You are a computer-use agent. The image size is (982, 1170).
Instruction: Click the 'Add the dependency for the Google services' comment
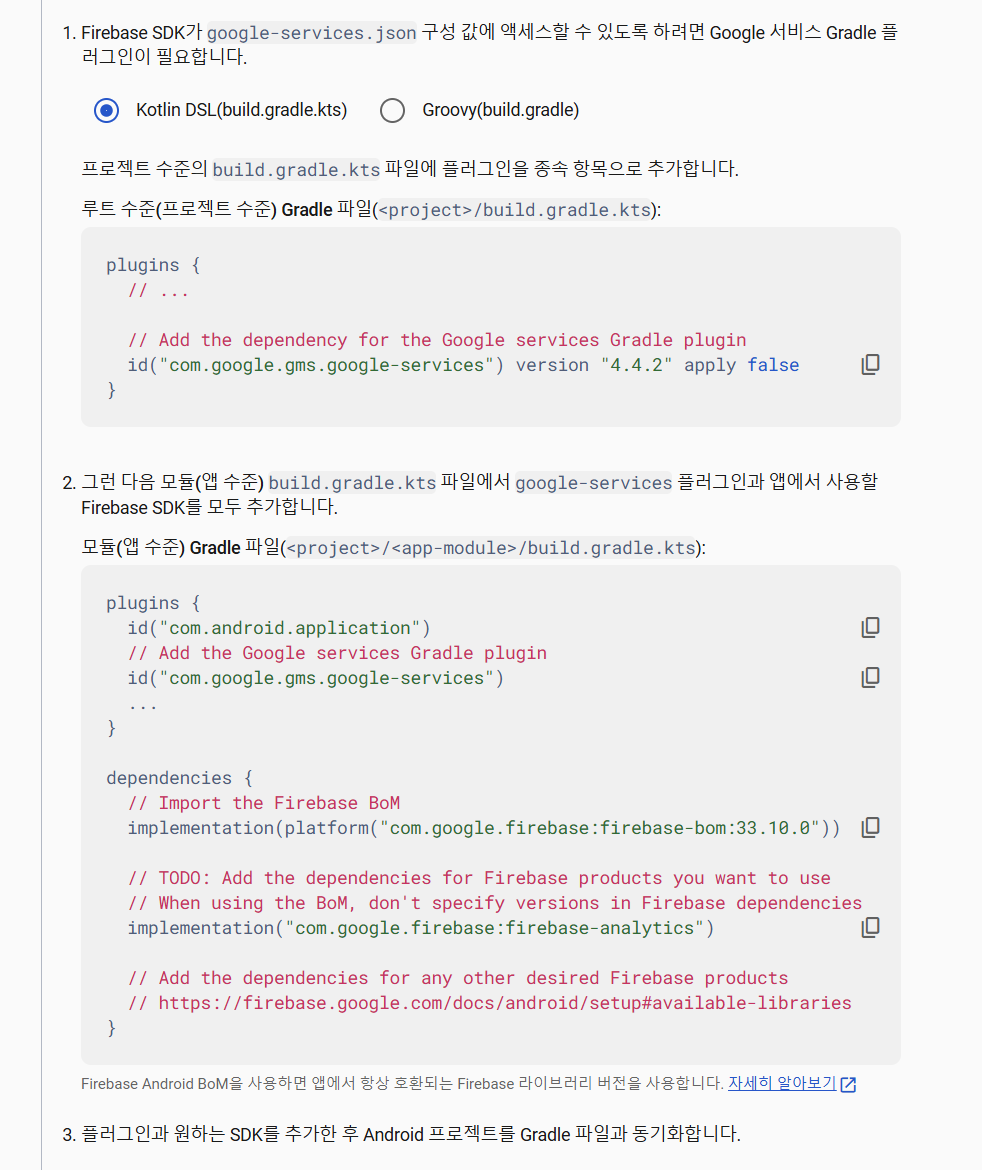437,340
